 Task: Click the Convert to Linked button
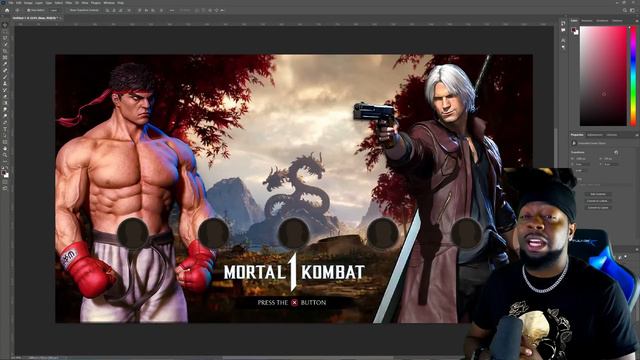pos(598,201)
